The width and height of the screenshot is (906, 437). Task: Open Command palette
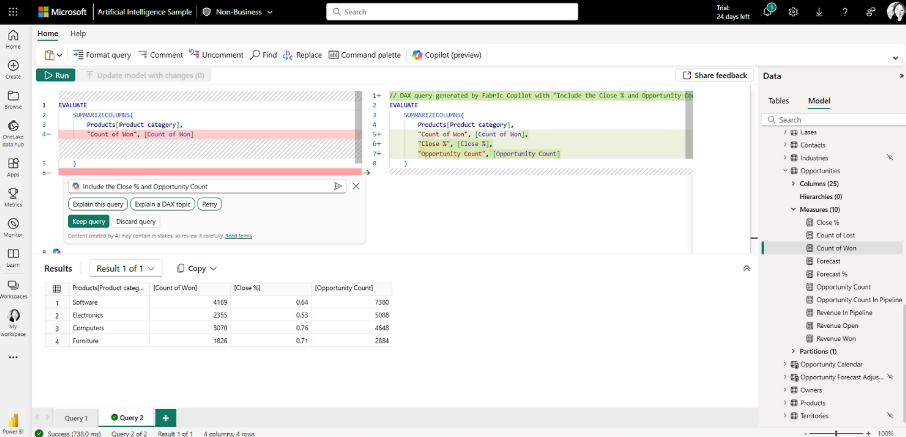pos(364,55)
